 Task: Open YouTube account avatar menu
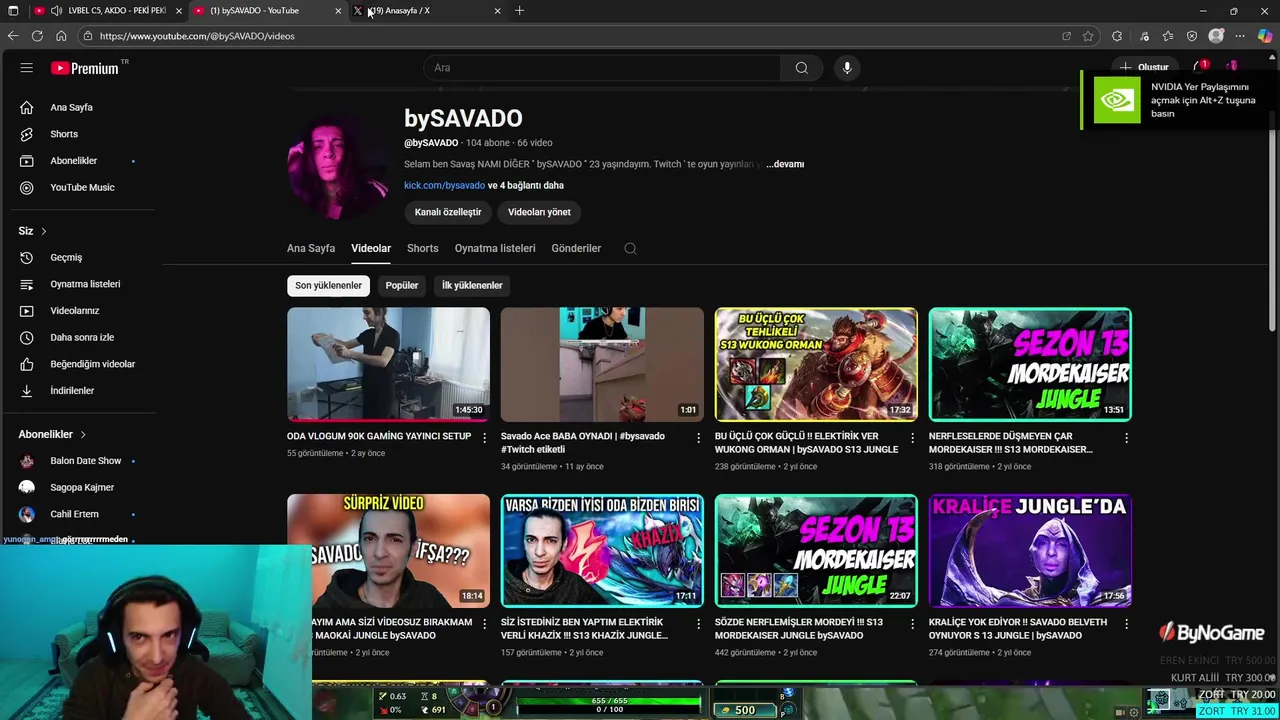(1232, 67)
